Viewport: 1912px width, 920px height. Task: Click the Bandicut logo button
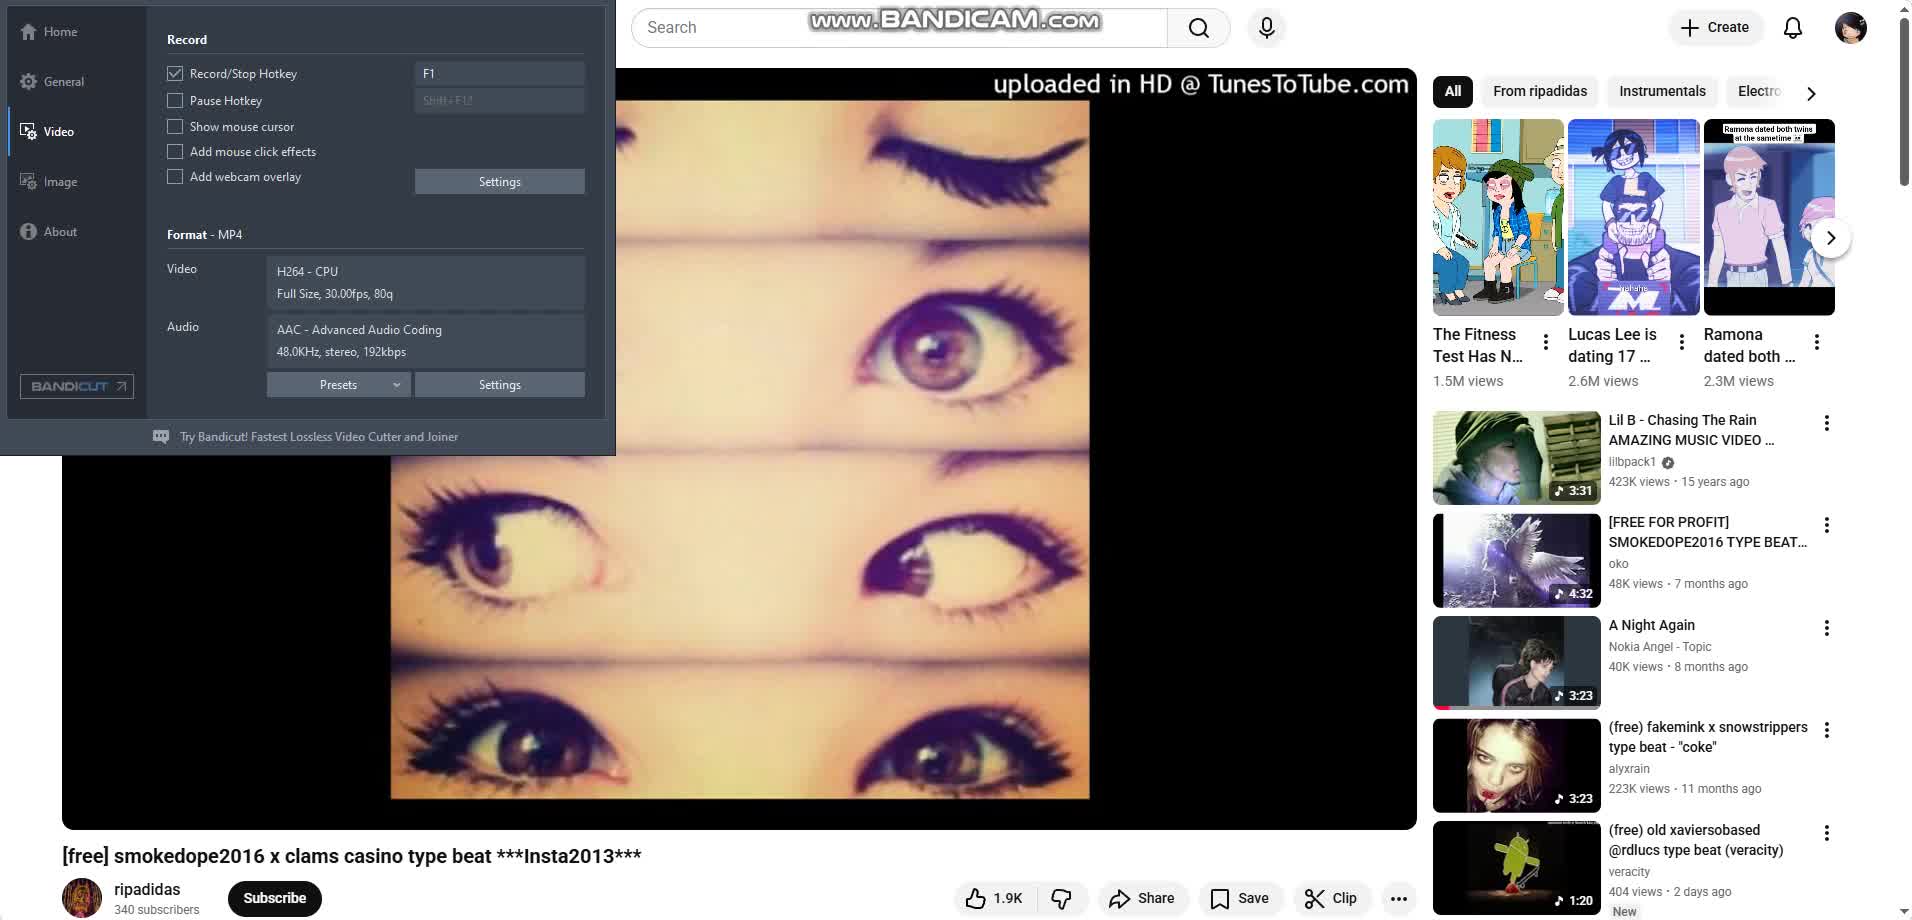tap(77, 386)
